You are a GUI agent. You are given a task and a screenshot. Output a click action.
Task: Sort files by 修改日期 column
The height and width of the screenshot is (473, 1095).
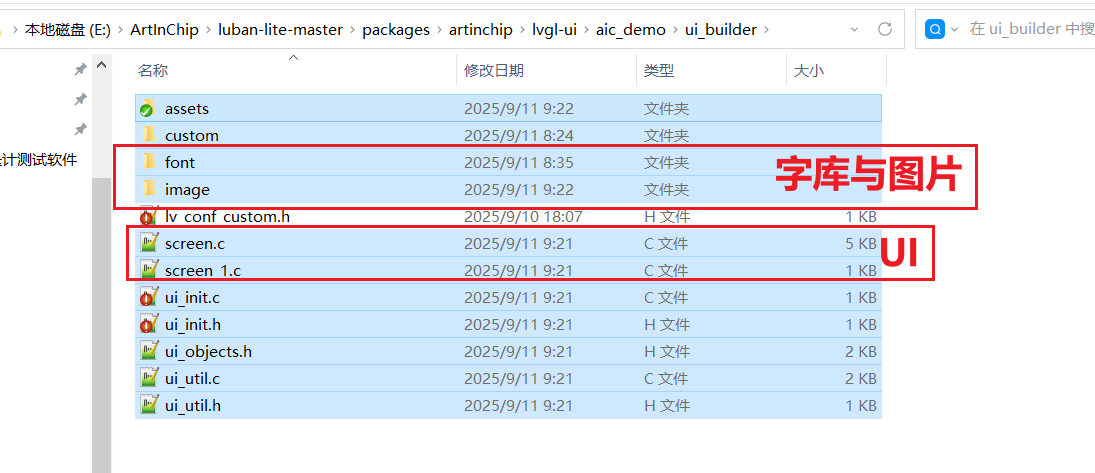coord(494,71)
